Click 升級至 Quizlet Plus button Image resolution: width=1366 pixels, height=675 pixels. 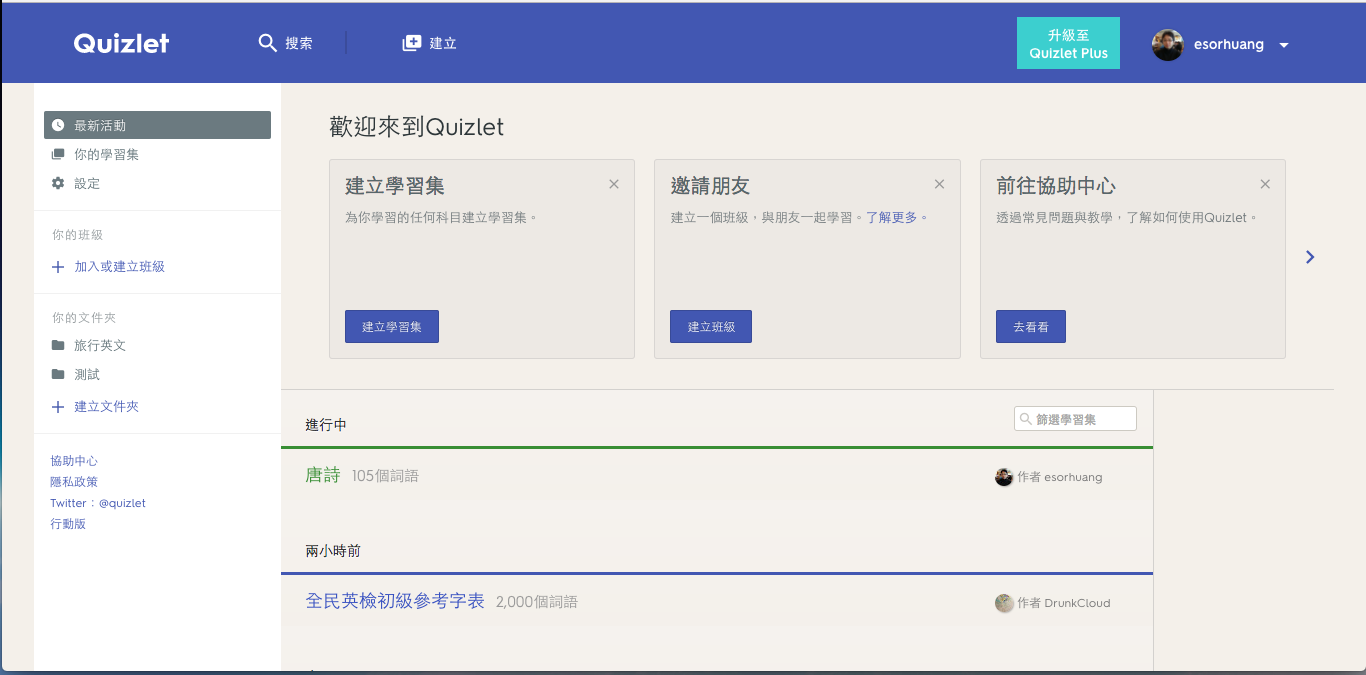pyautogui.click(x=1068, y=43)
